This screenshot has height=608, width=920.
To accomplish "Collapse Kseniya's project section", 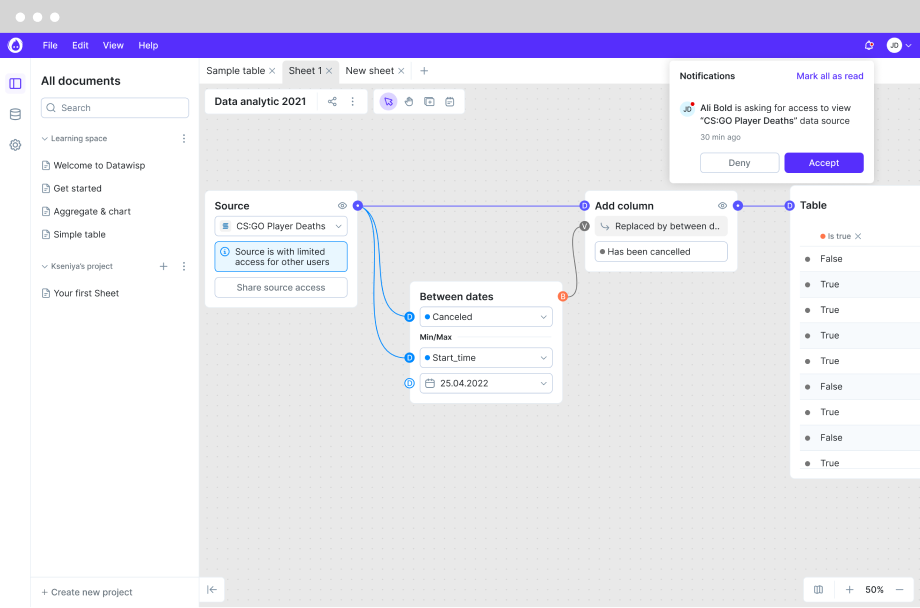I will coord(45,266).
